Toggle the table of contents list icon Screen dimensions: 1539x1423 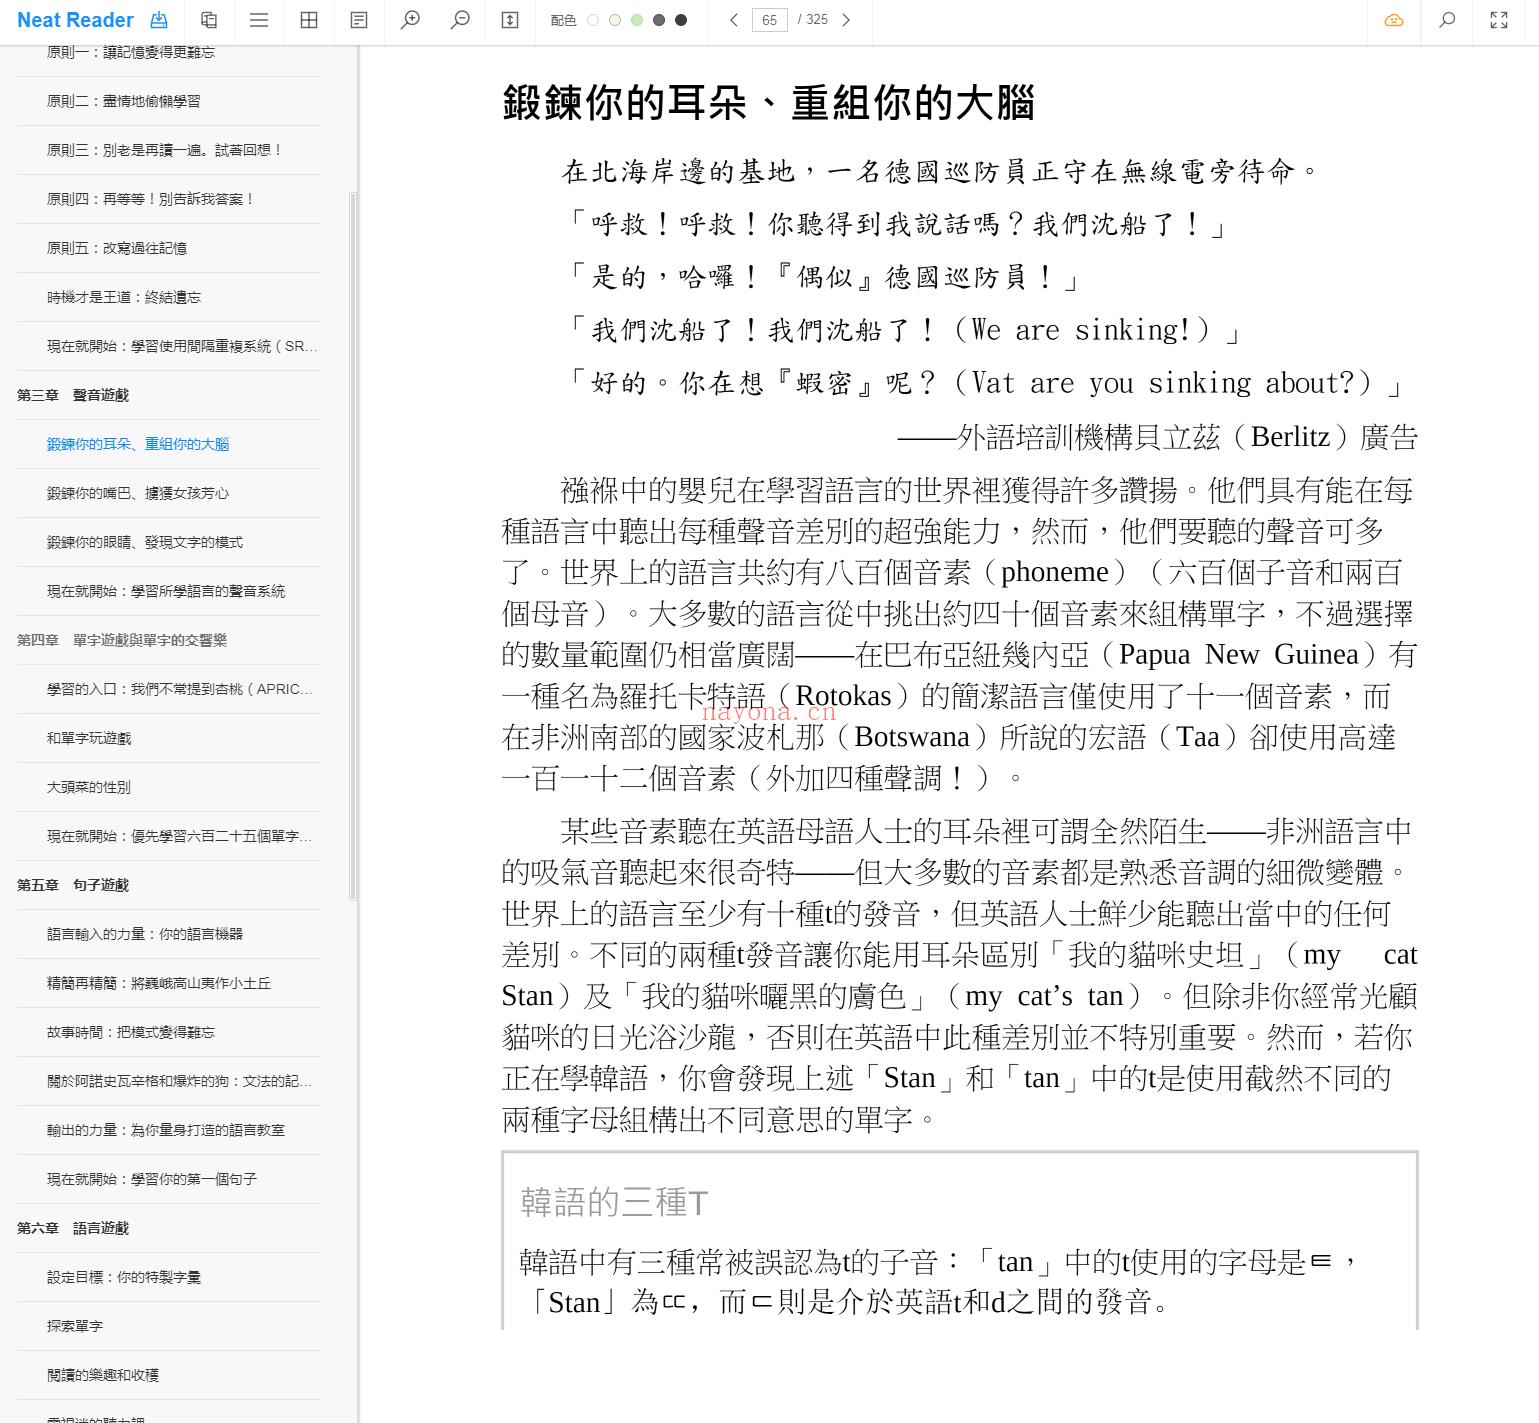[x=259, y=20]
